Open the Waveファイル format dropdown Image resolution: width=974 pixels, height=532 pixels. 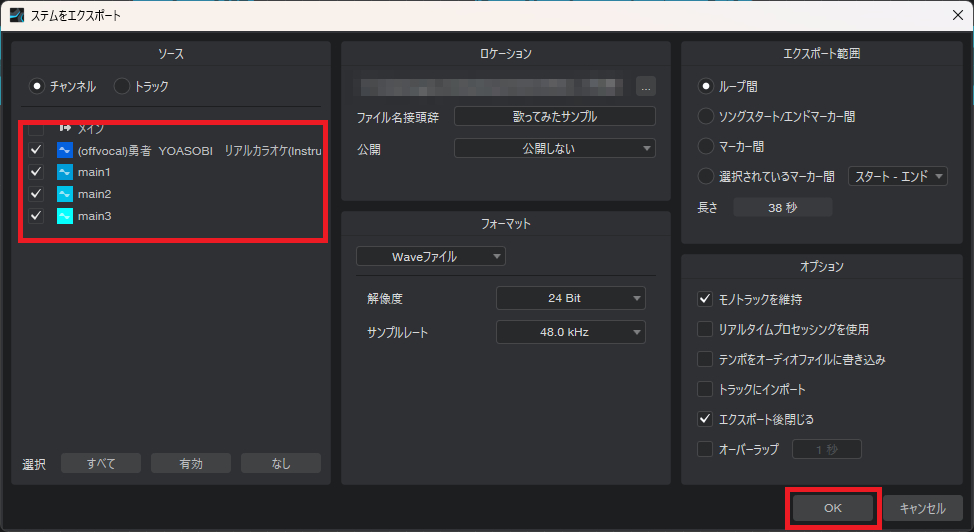pyautogui.click(x=430, y=257)
